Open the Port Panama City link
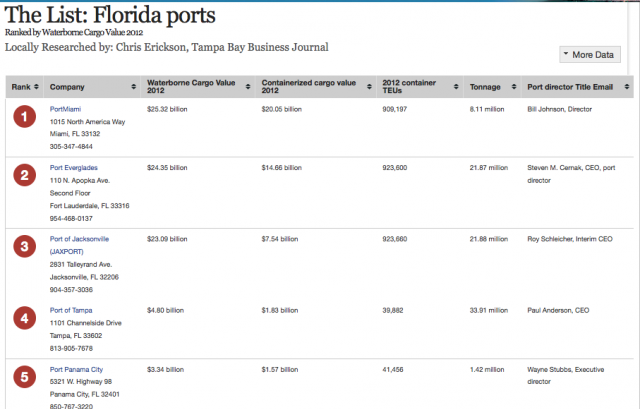Viewport: 640px width, 409px height. tap(78, 369)
